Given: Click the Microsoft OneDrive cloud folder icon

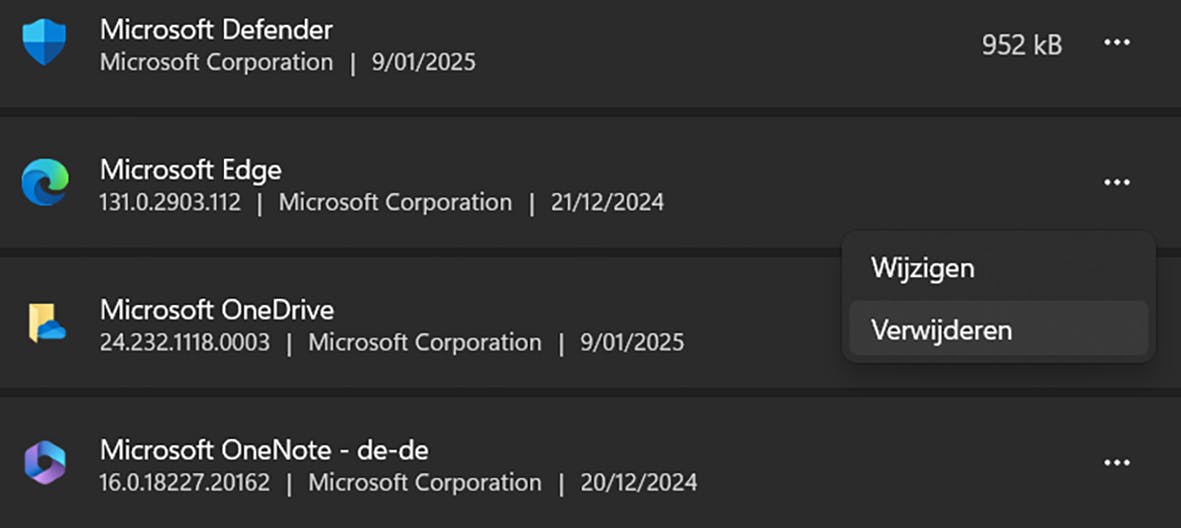Looking at the screenshot, I should (46, 323).
